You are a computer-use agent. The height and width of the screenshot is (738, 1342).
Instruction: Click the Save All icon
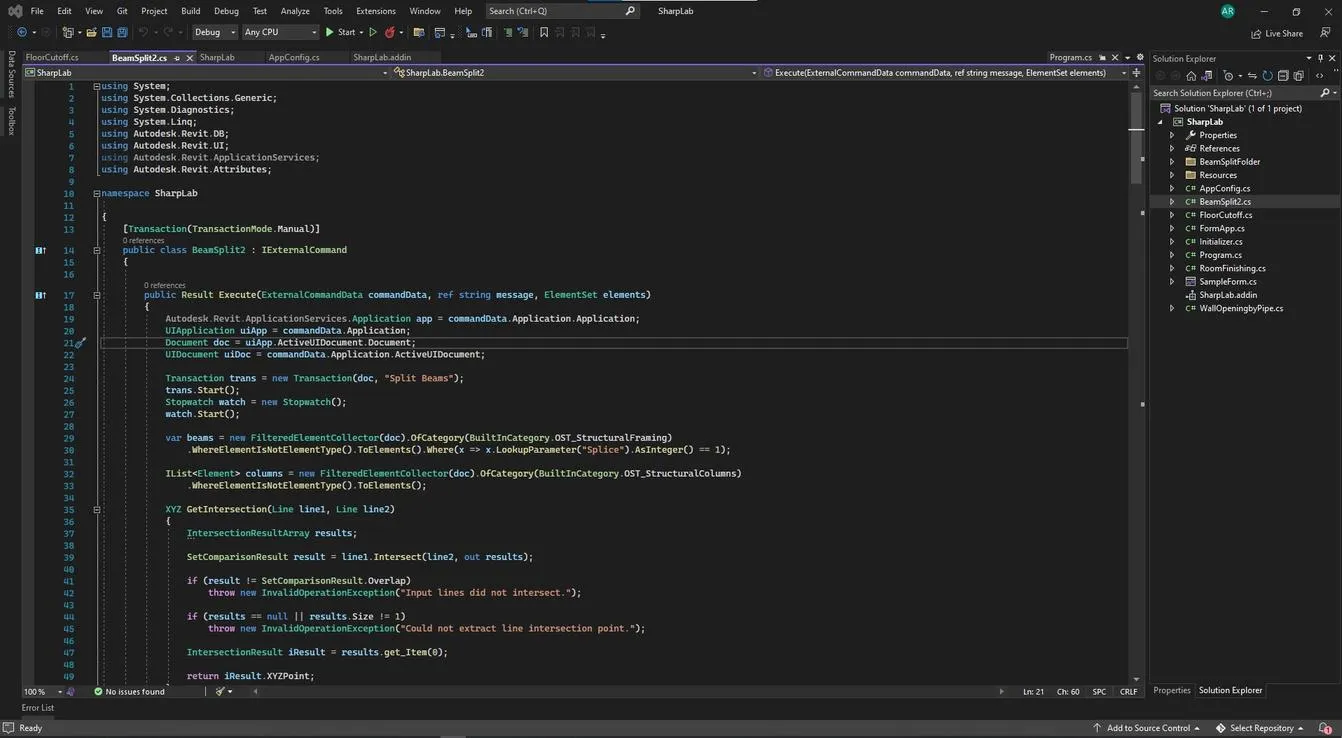tap(122, 32)
